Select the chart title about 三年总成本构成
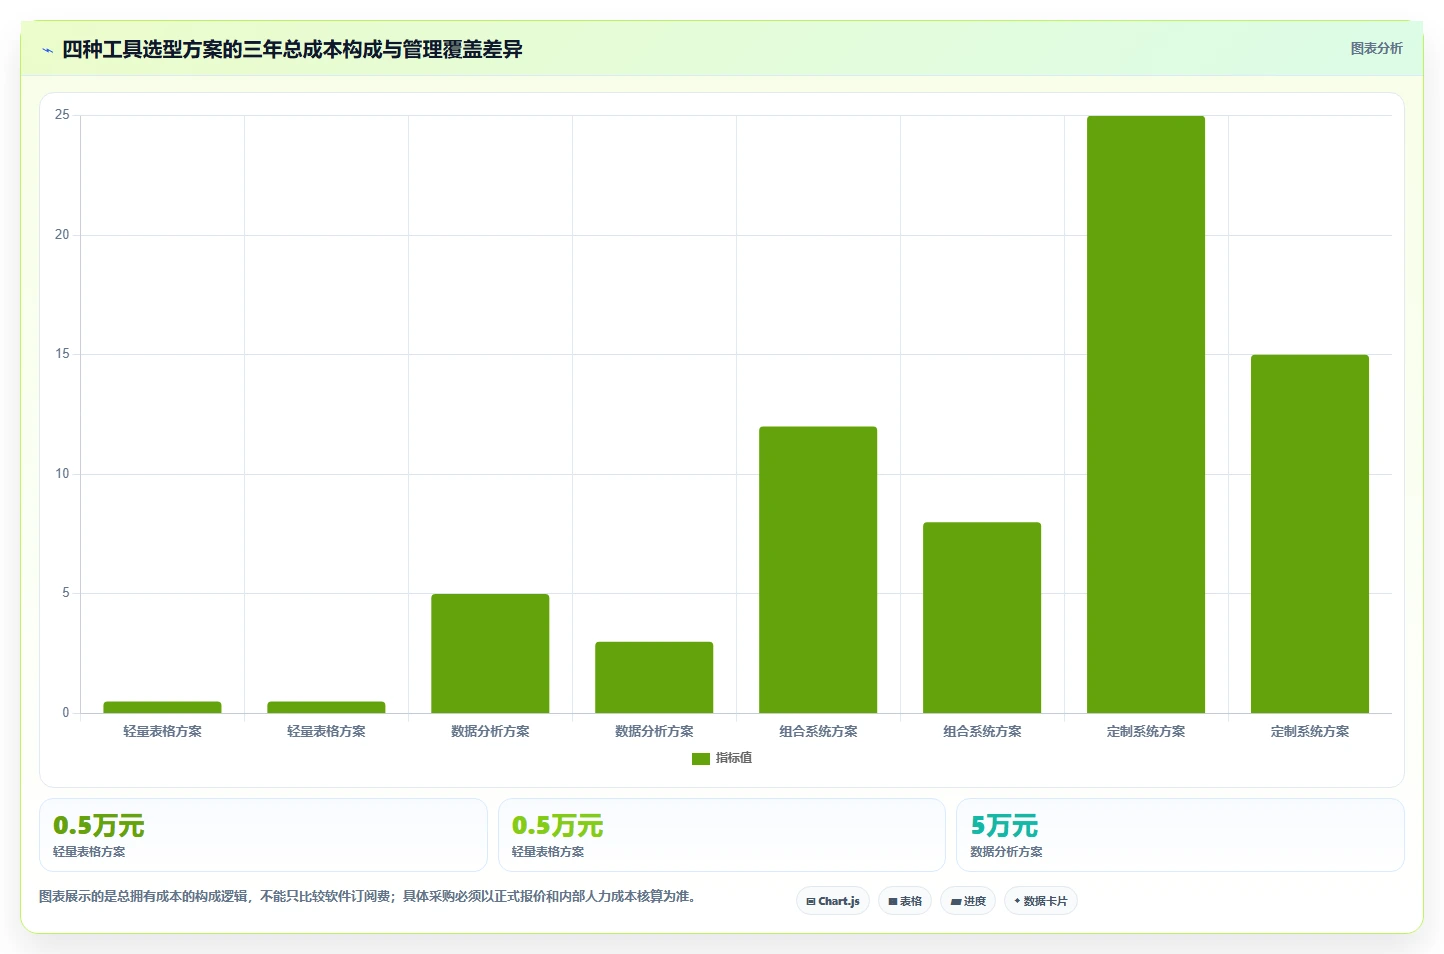 point(292,49)
